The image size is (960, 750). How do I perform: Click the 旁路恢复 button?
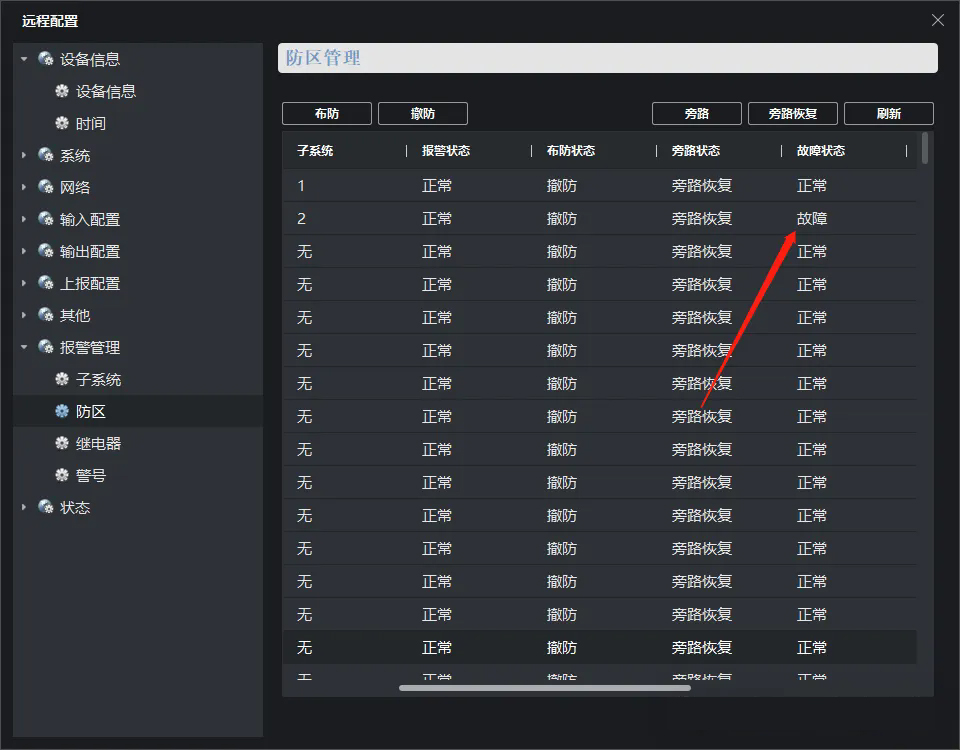pyautogui.click(x=792, y=114)
